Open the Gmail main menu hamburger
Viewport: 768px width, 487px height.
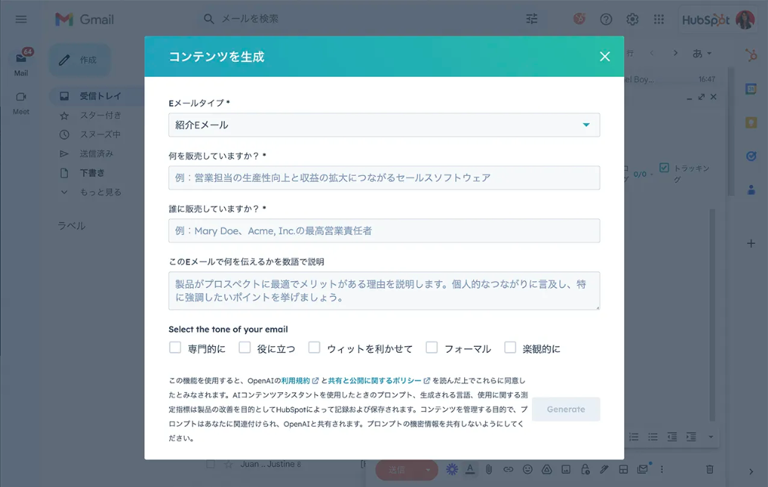(21, 19)
